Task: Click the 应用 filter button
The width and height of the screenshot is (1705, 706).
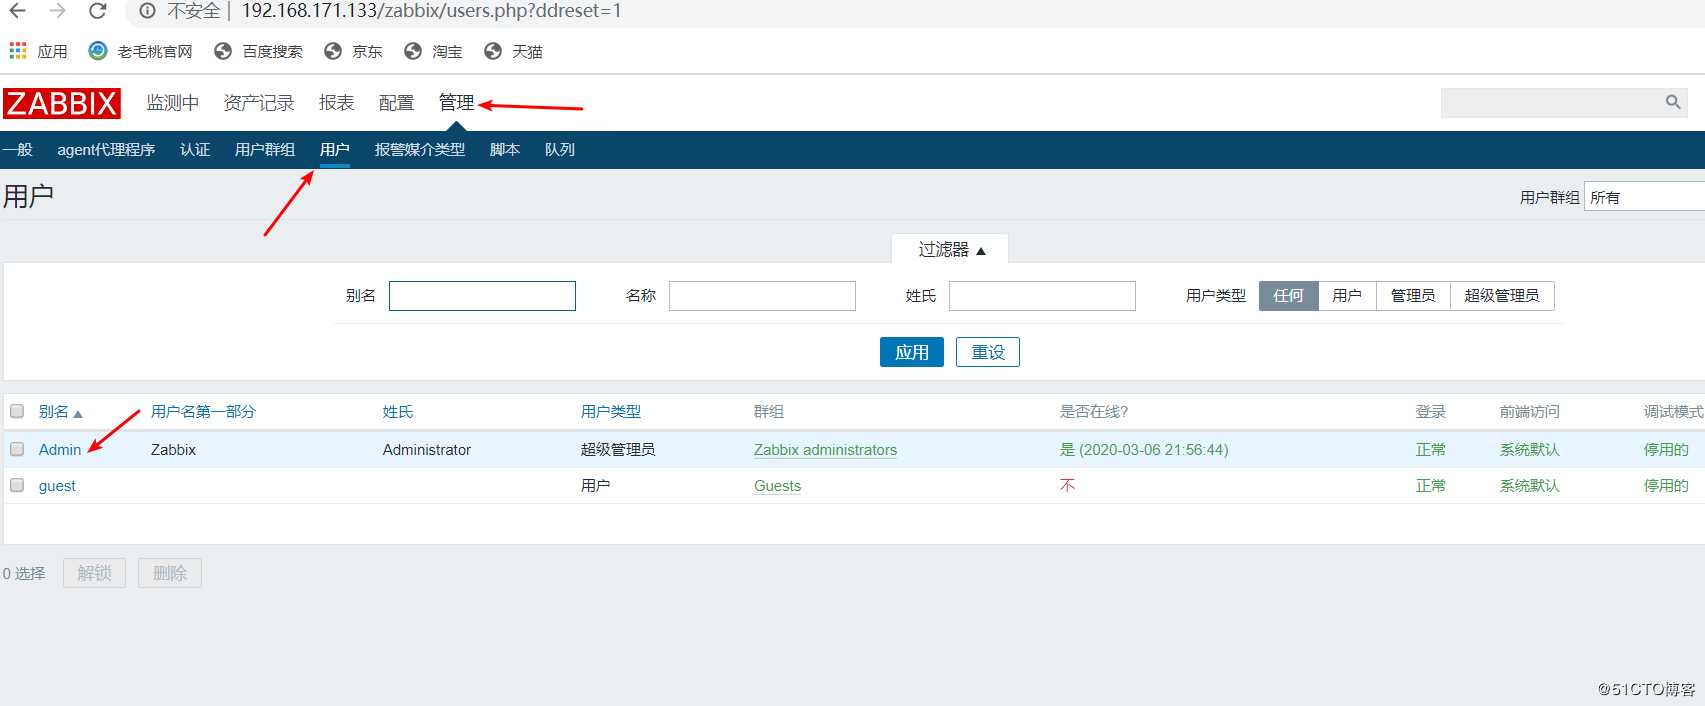Action: pos(912,352)
